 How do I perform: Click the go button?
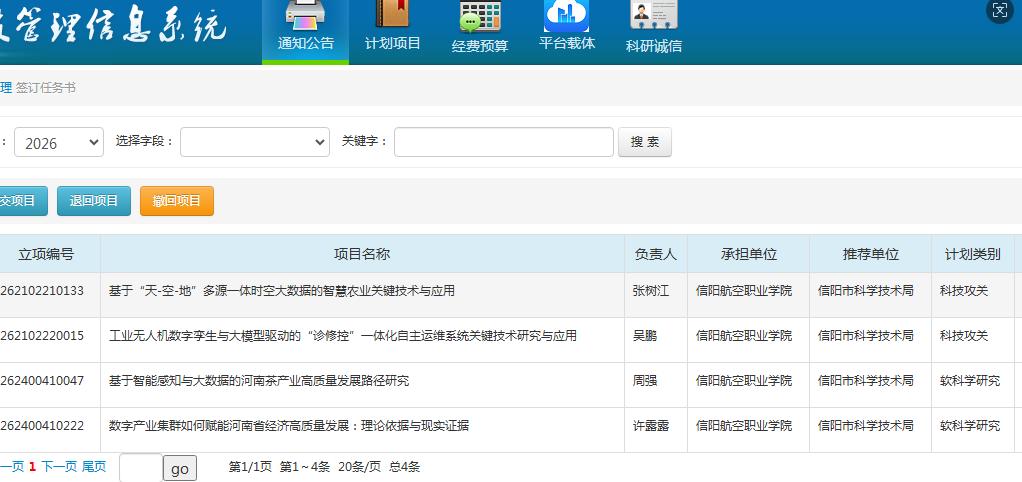click(180, 468)
